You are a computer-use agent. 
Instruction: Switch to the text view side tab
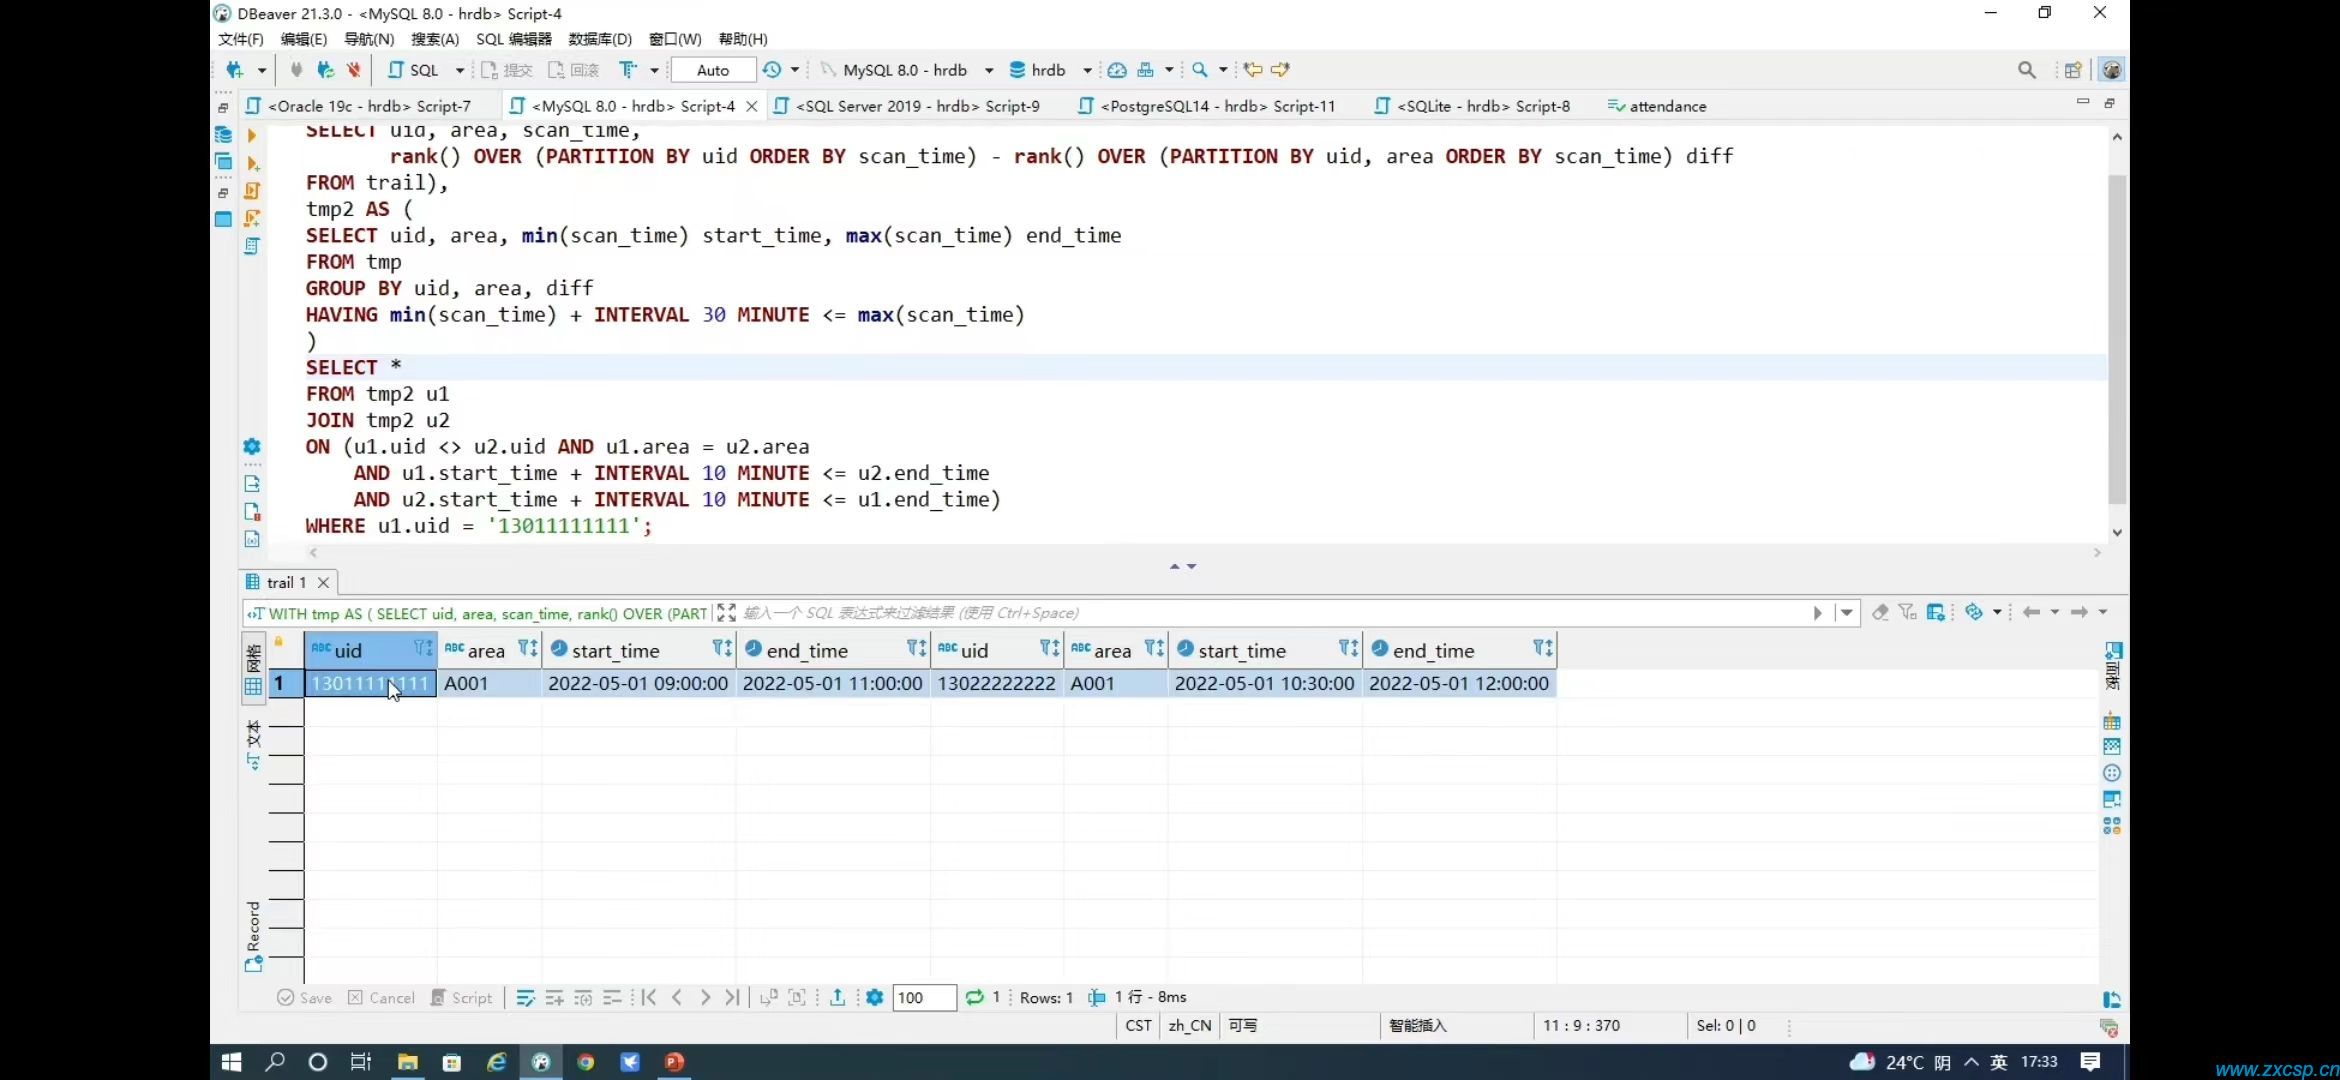(x=253, y=745)
